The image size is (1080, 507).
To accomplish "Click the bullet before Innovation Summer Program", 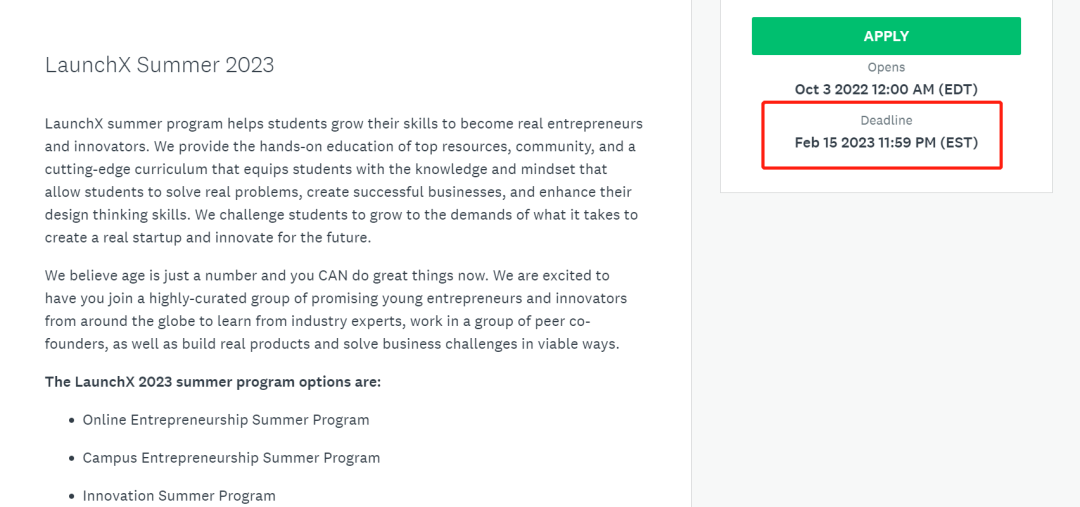I will point(72,496).
